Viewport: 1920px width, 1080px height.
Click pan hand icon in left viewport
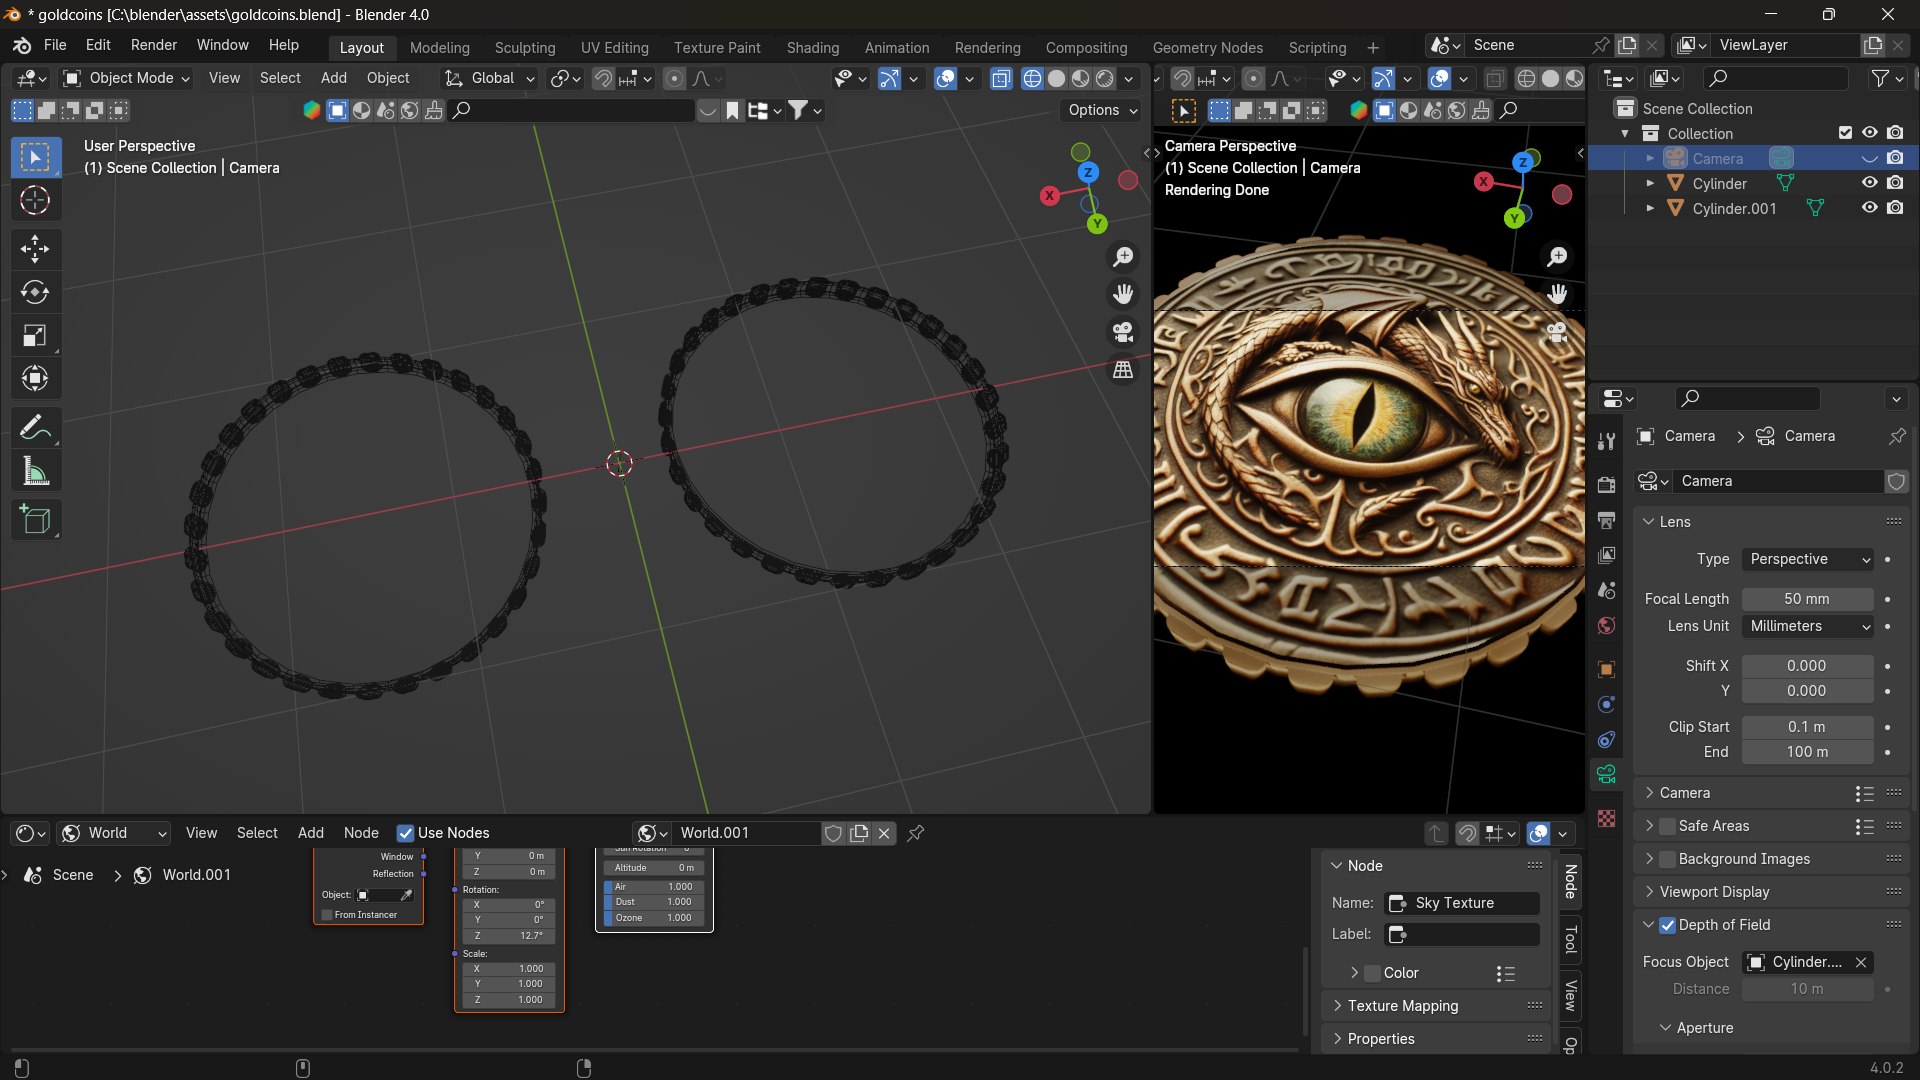point(1124,294)
